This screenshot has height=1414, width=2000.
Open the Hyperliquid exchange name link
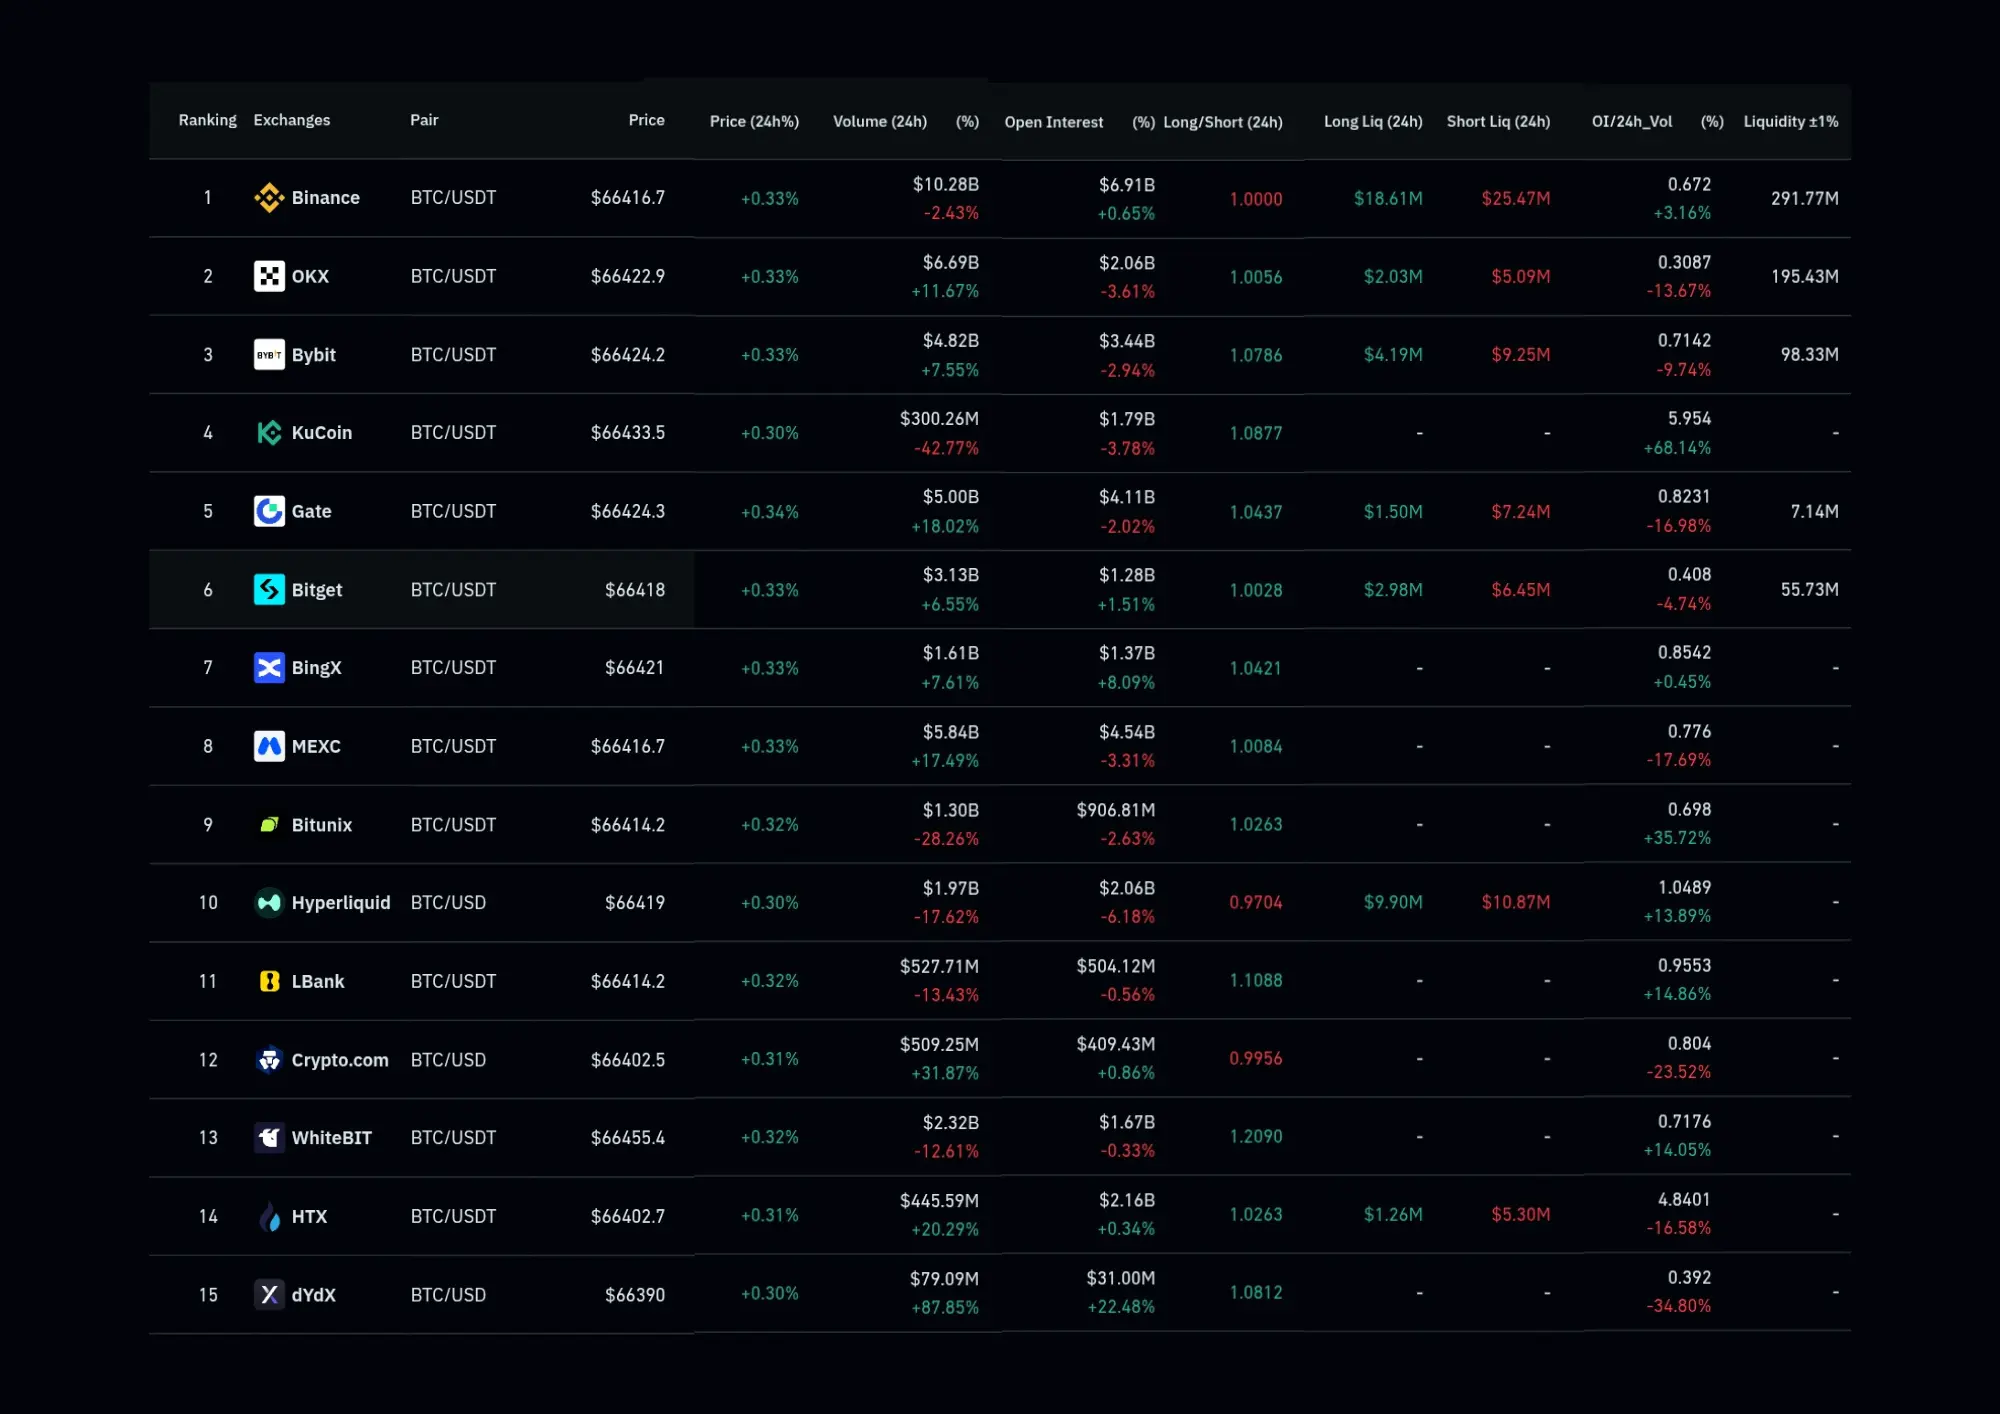(341, 903)
